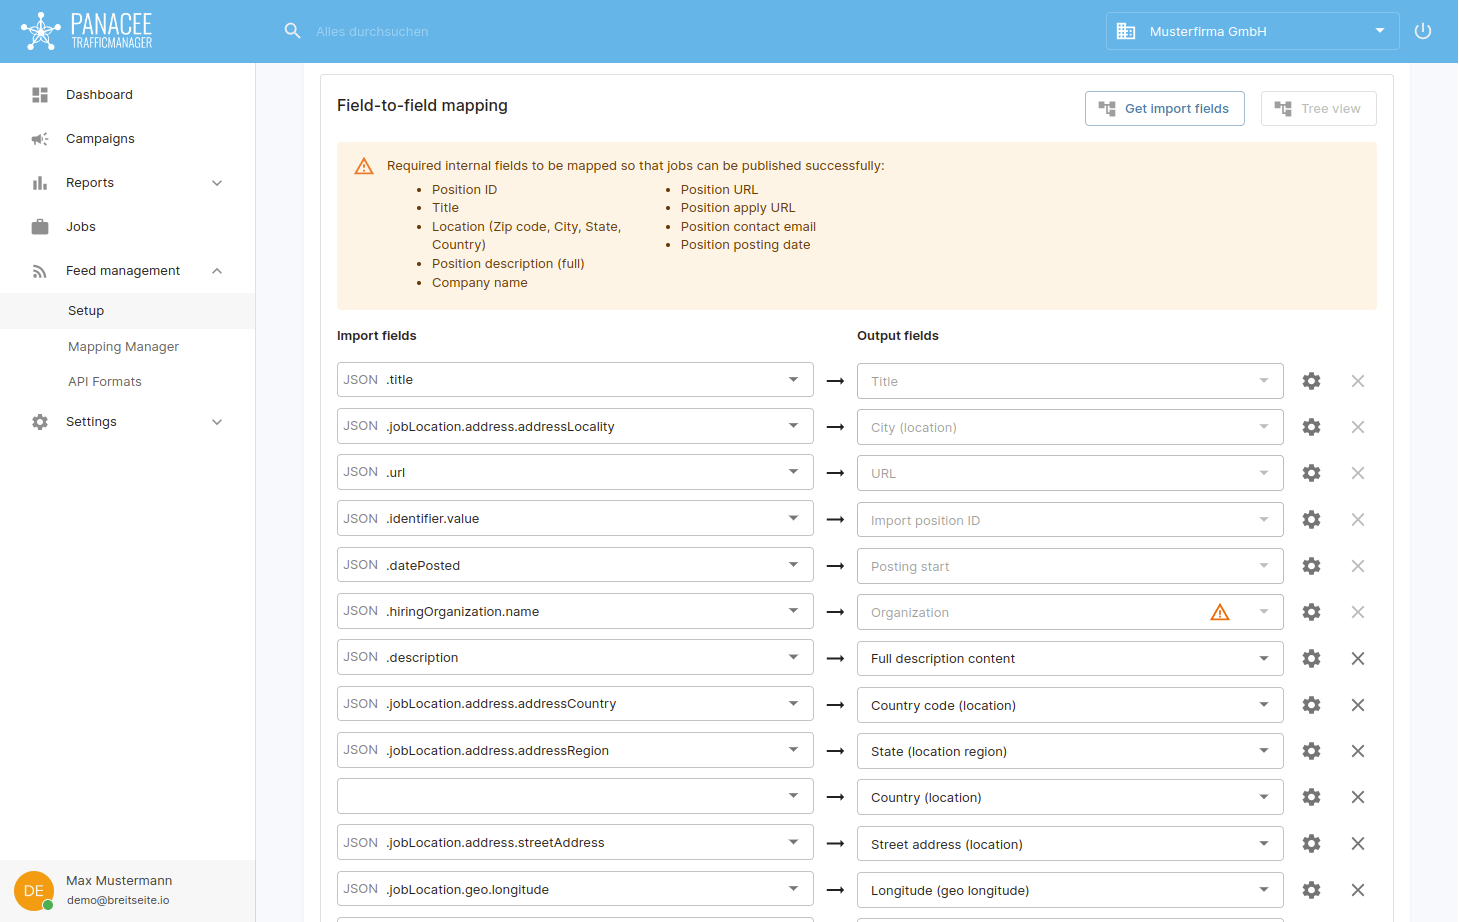This screenshot has height=922, width=1459.
Task: Remove the Country code (location) mapping row
Action: [x=1357, y=705]
